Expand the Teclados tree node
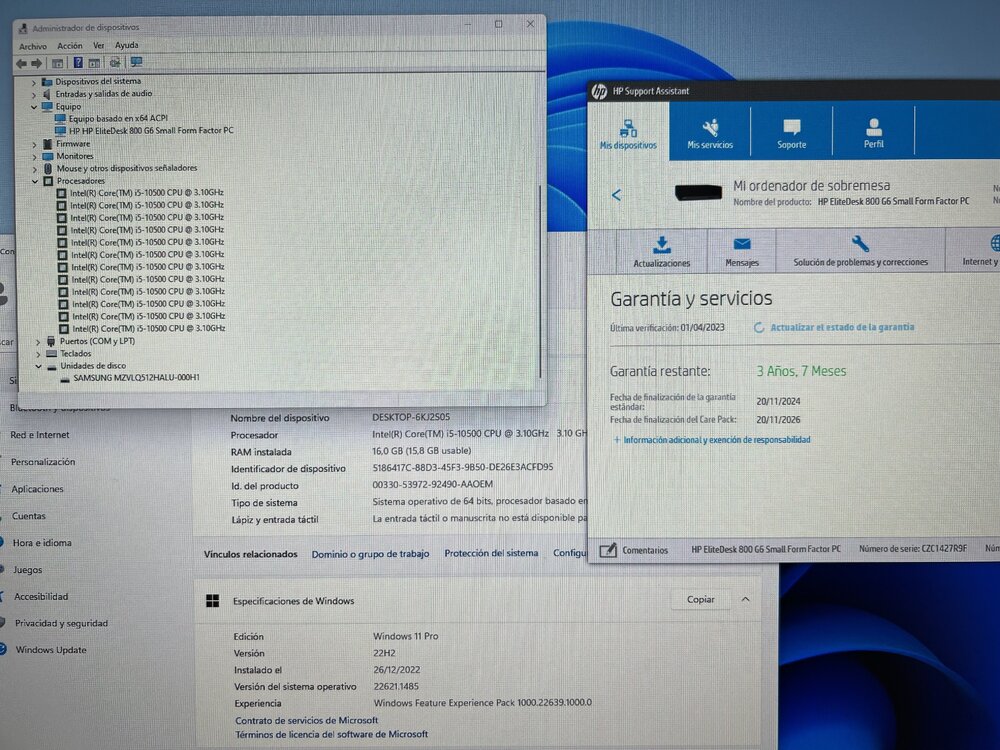The width and height of the screenshot is (1000, 750). tap(38, 354)
